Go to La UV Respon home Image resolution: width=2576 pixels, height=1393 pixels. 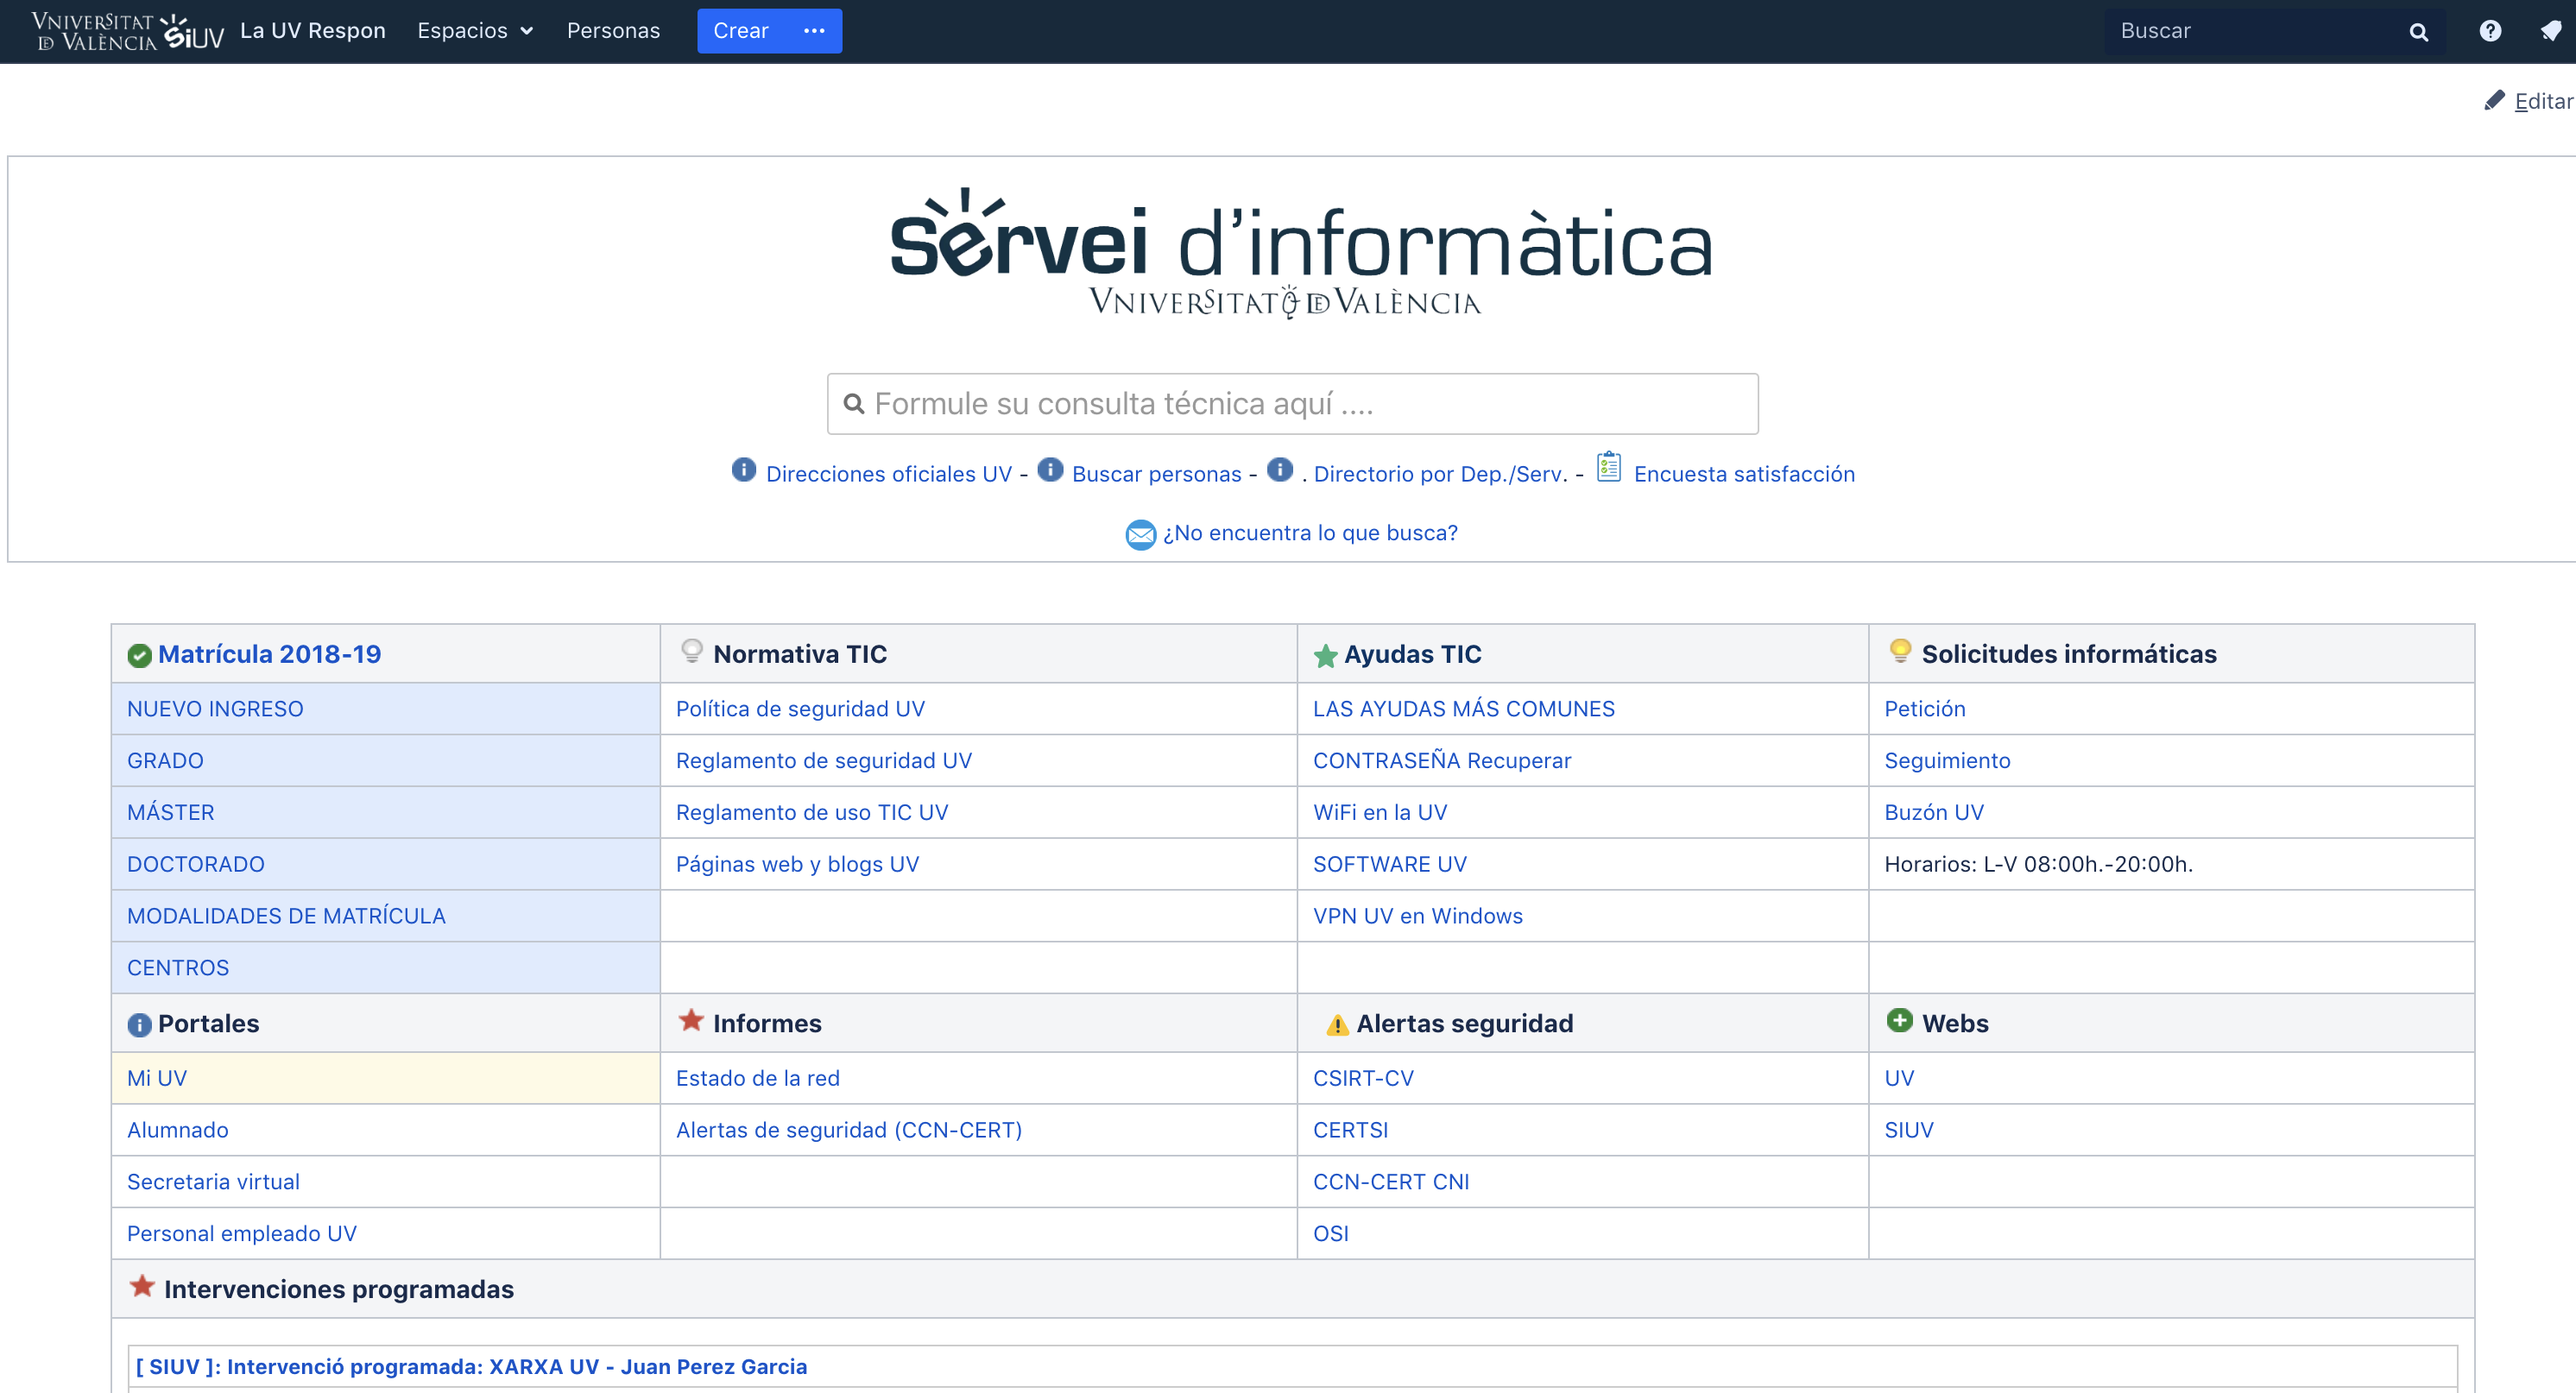(x=312, y=31)
